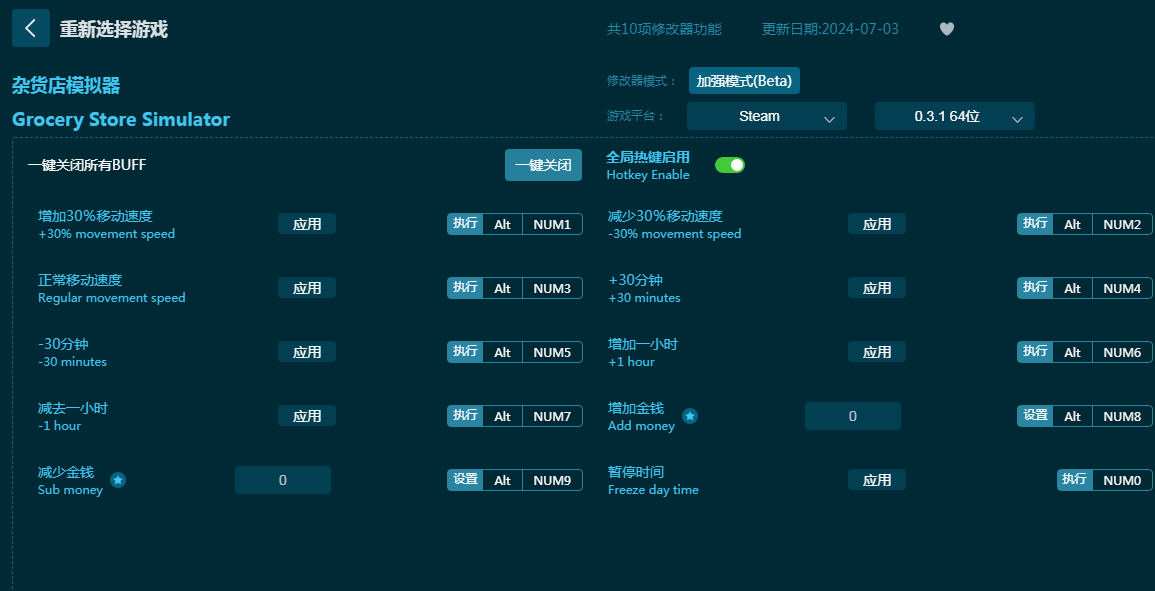The width and height of the screenshot is (1155, 591).
Task: Click the NUM5 hotkey box
Action: (552, 352)
